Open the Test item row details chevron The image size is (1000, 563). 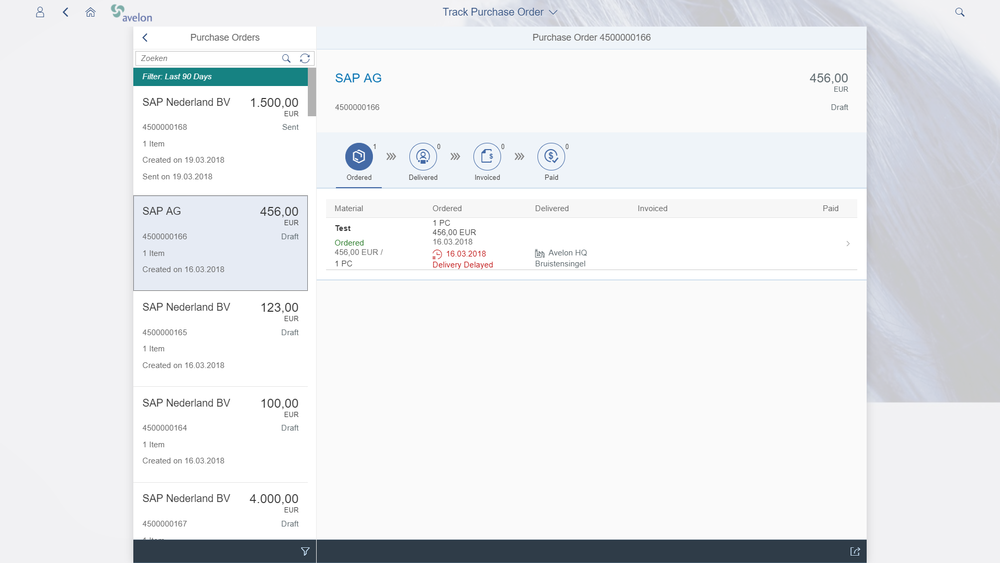pyautogui.click(x=848, y=244)
